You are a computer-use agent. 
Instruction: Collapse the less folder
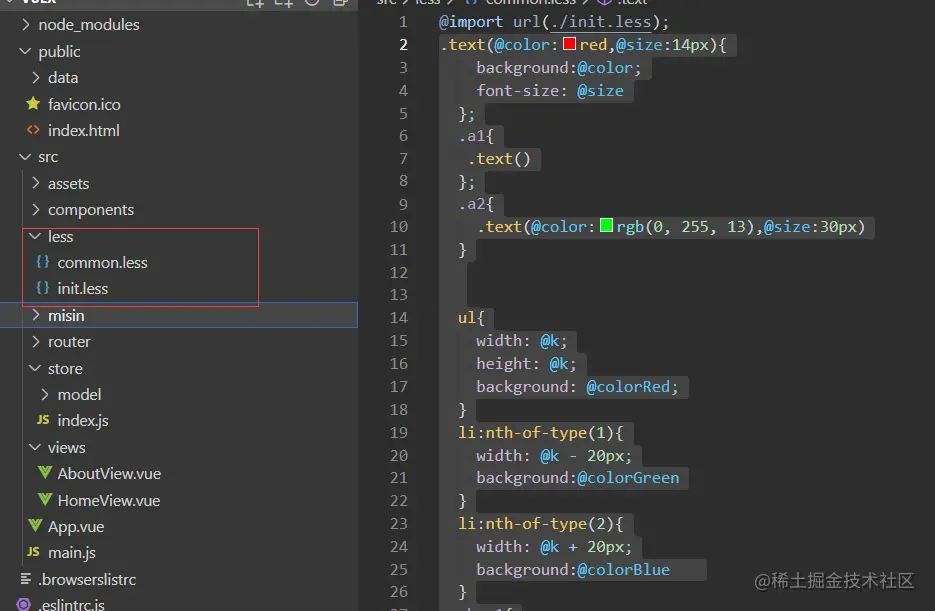point(35,236)
